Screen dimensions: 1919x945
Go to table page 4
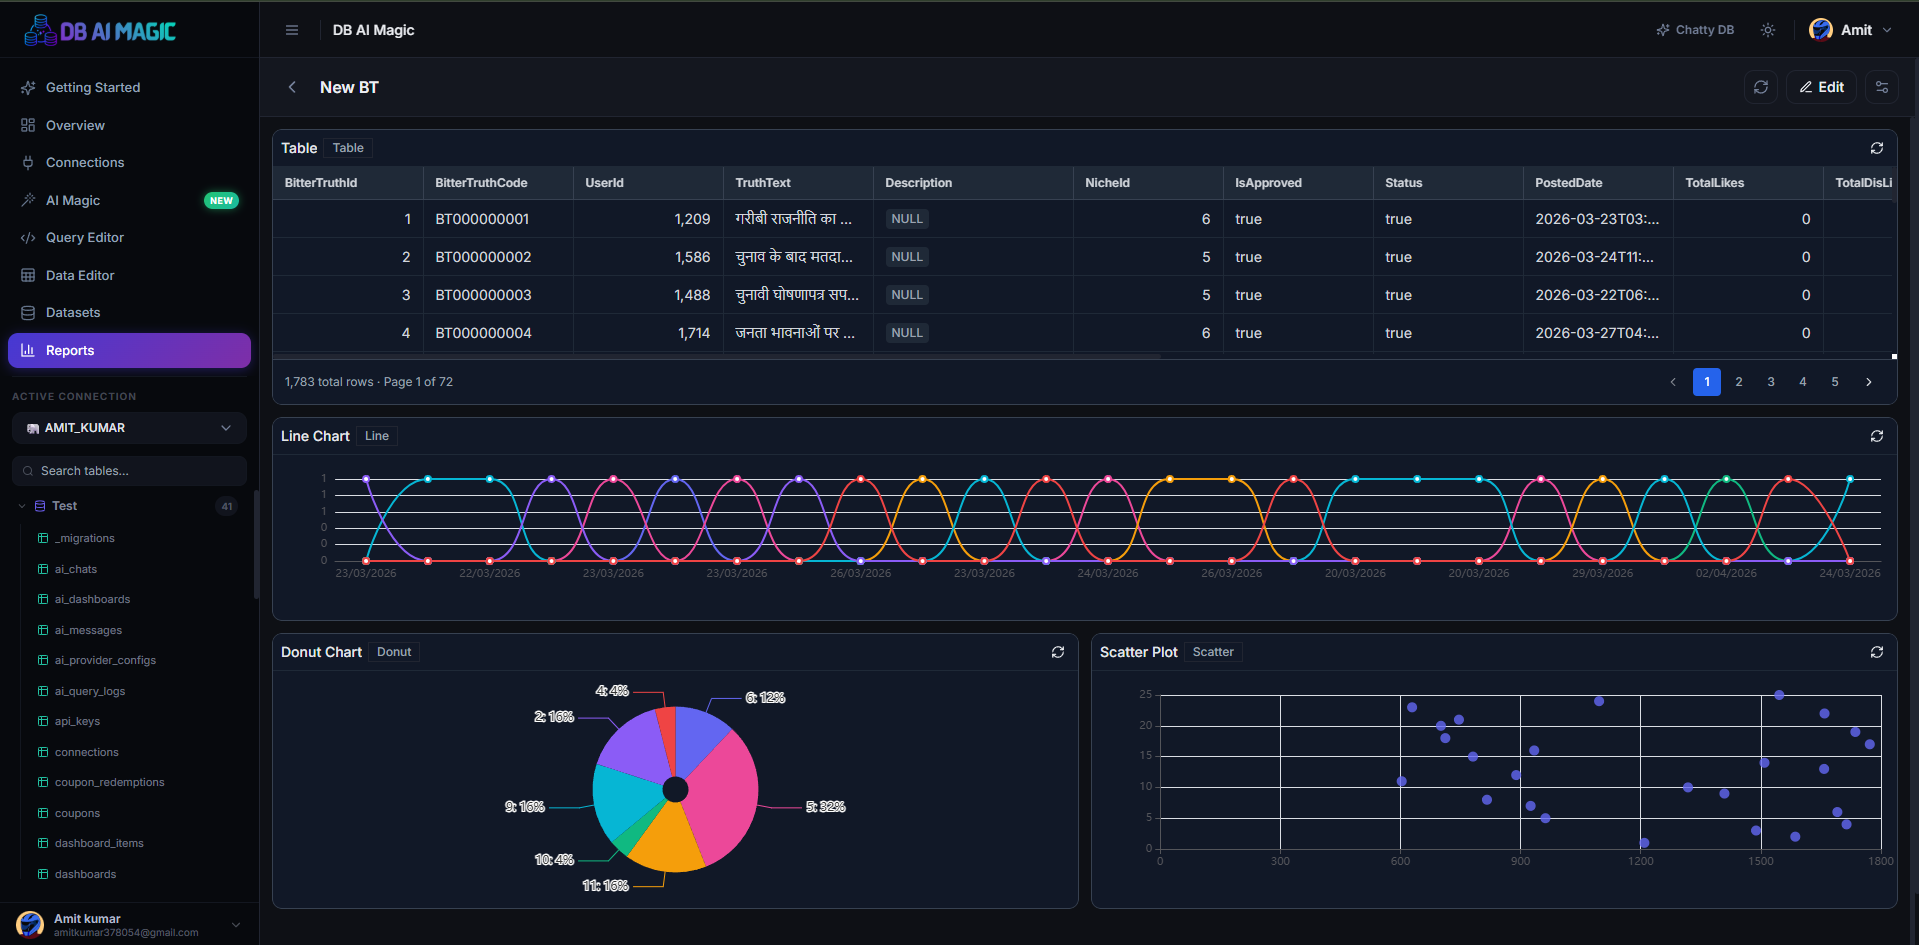pyautogui.click(x=1803, y=382)
